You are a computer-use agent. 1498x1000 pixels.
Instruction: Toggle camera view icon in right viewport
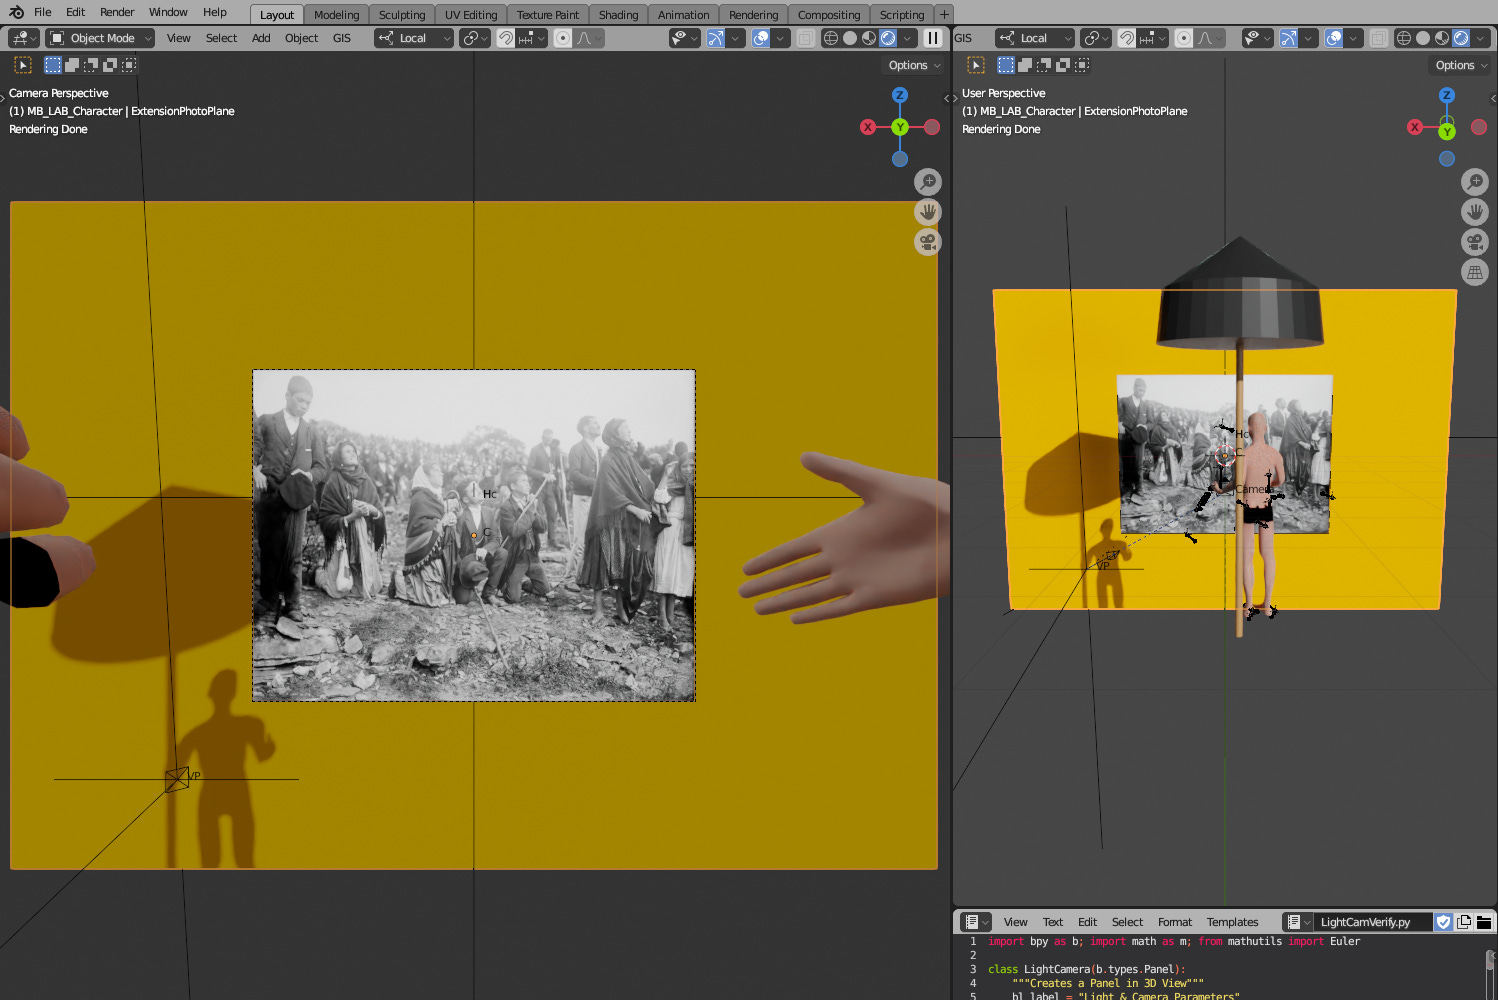coord(1475,242)
